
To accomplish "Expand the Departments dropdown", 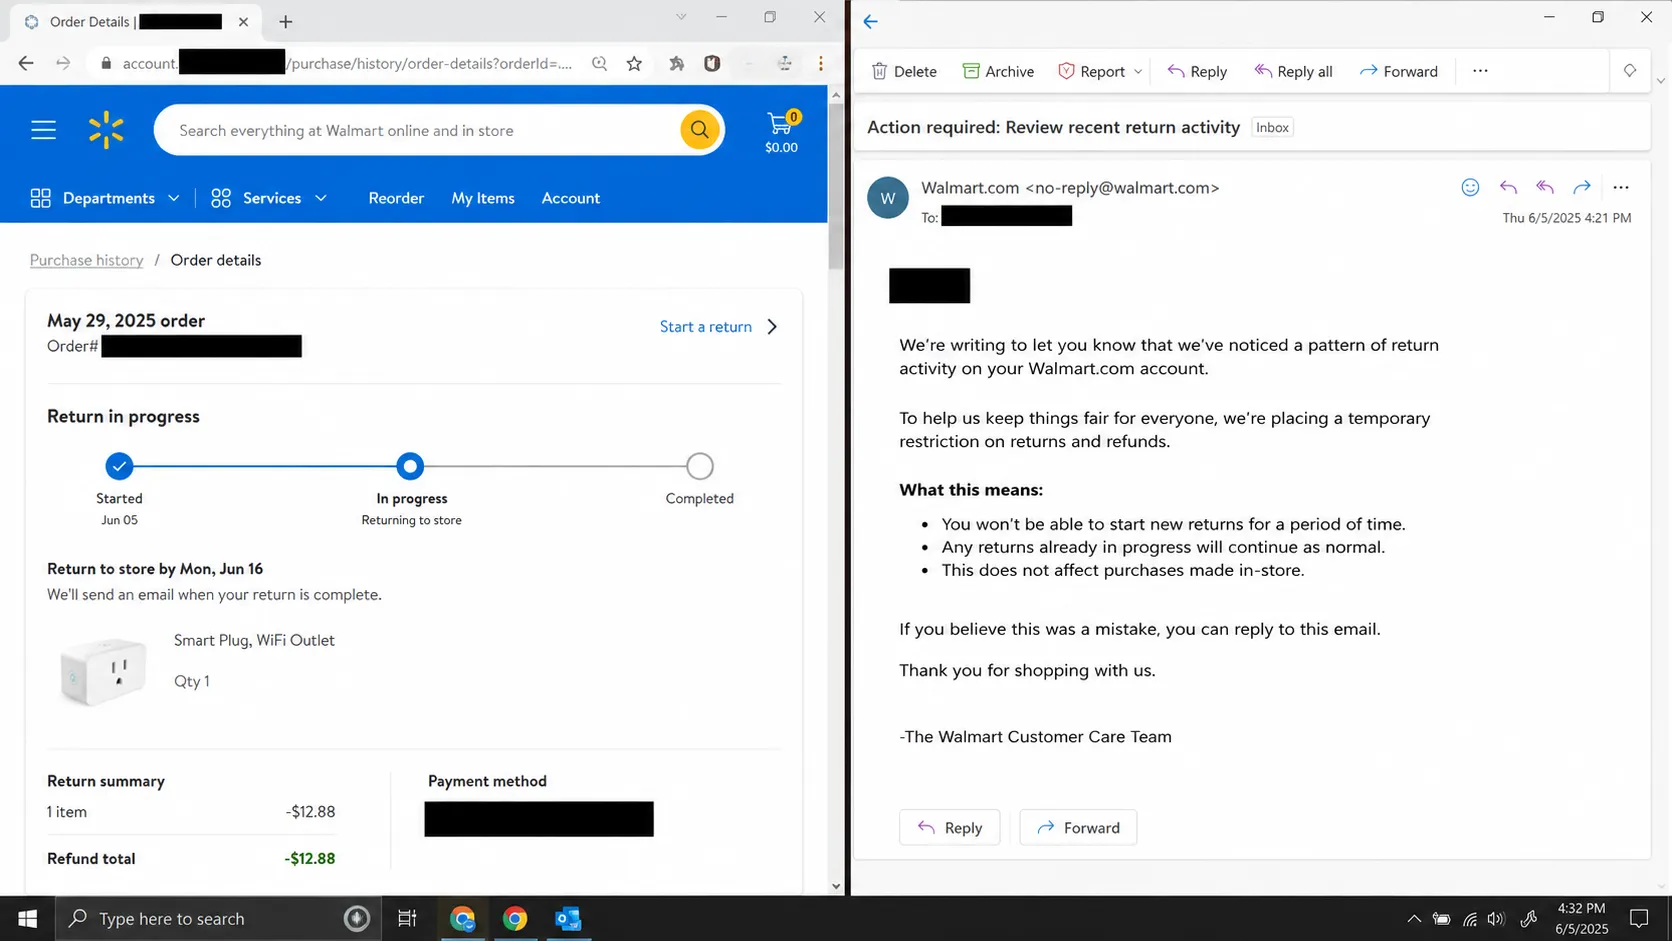I will pyautogui.click(x=105, y=198).
